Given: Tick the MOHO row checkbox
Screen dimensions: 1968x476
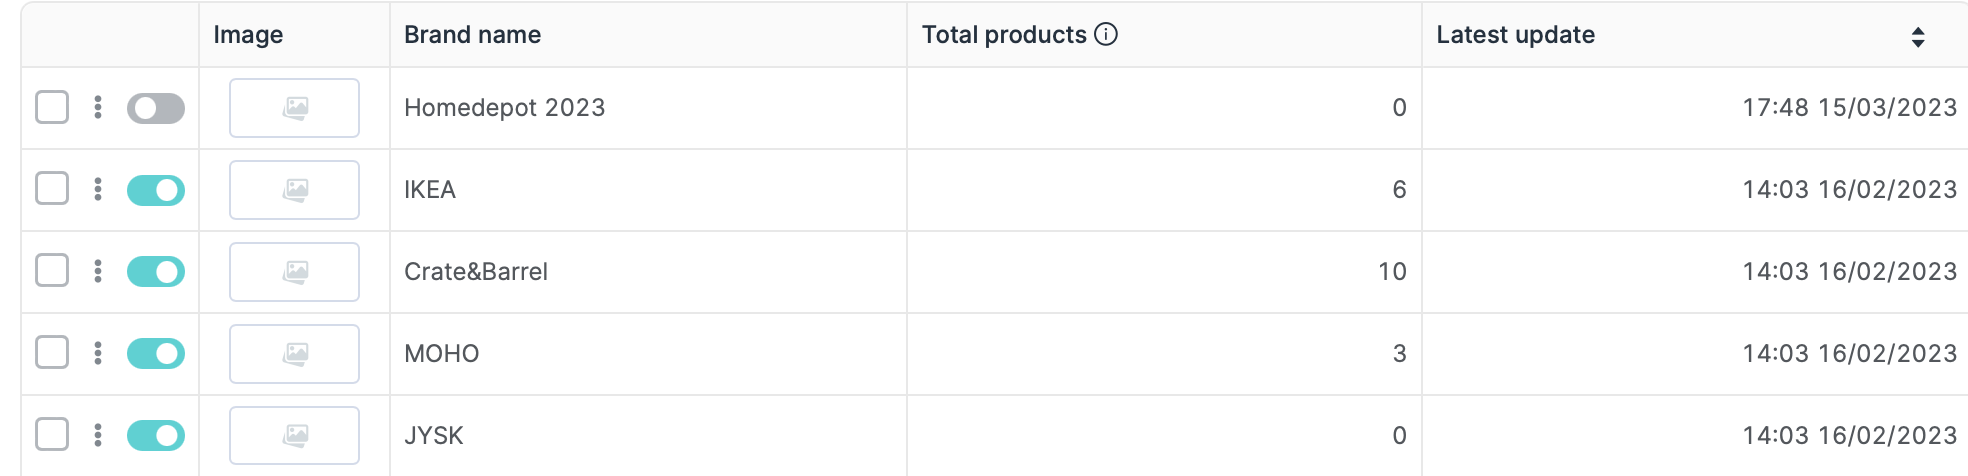Looking at the screenshot, I should (x=52, y=353).
